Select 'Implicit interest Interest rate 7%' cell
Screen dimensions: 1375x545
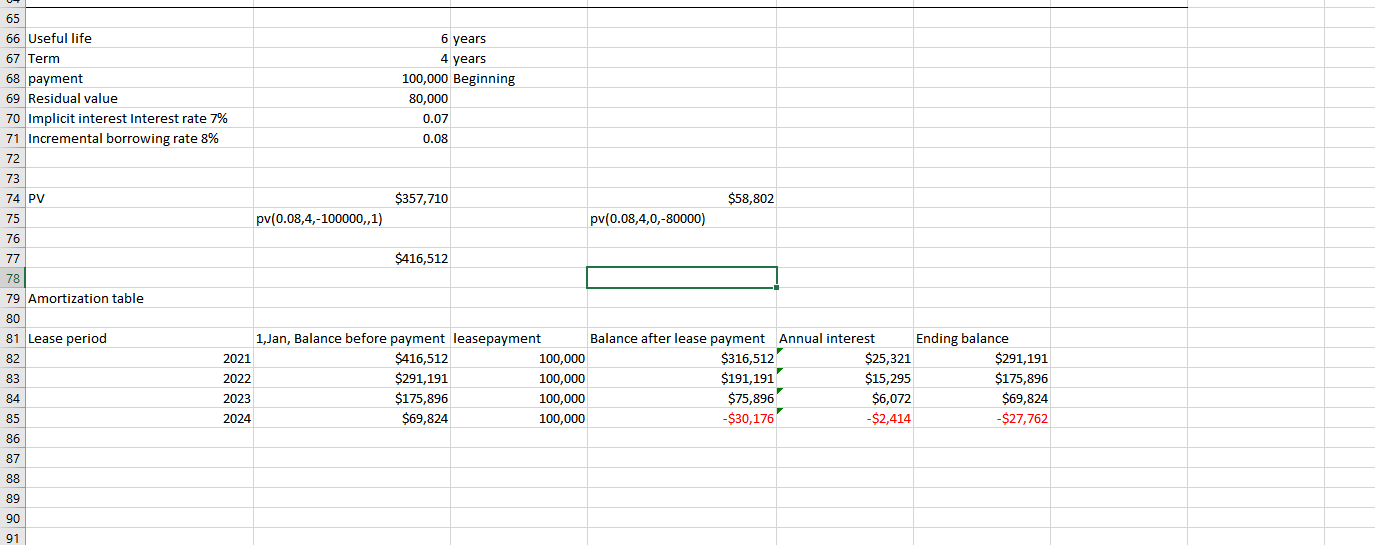pos(139,118)
